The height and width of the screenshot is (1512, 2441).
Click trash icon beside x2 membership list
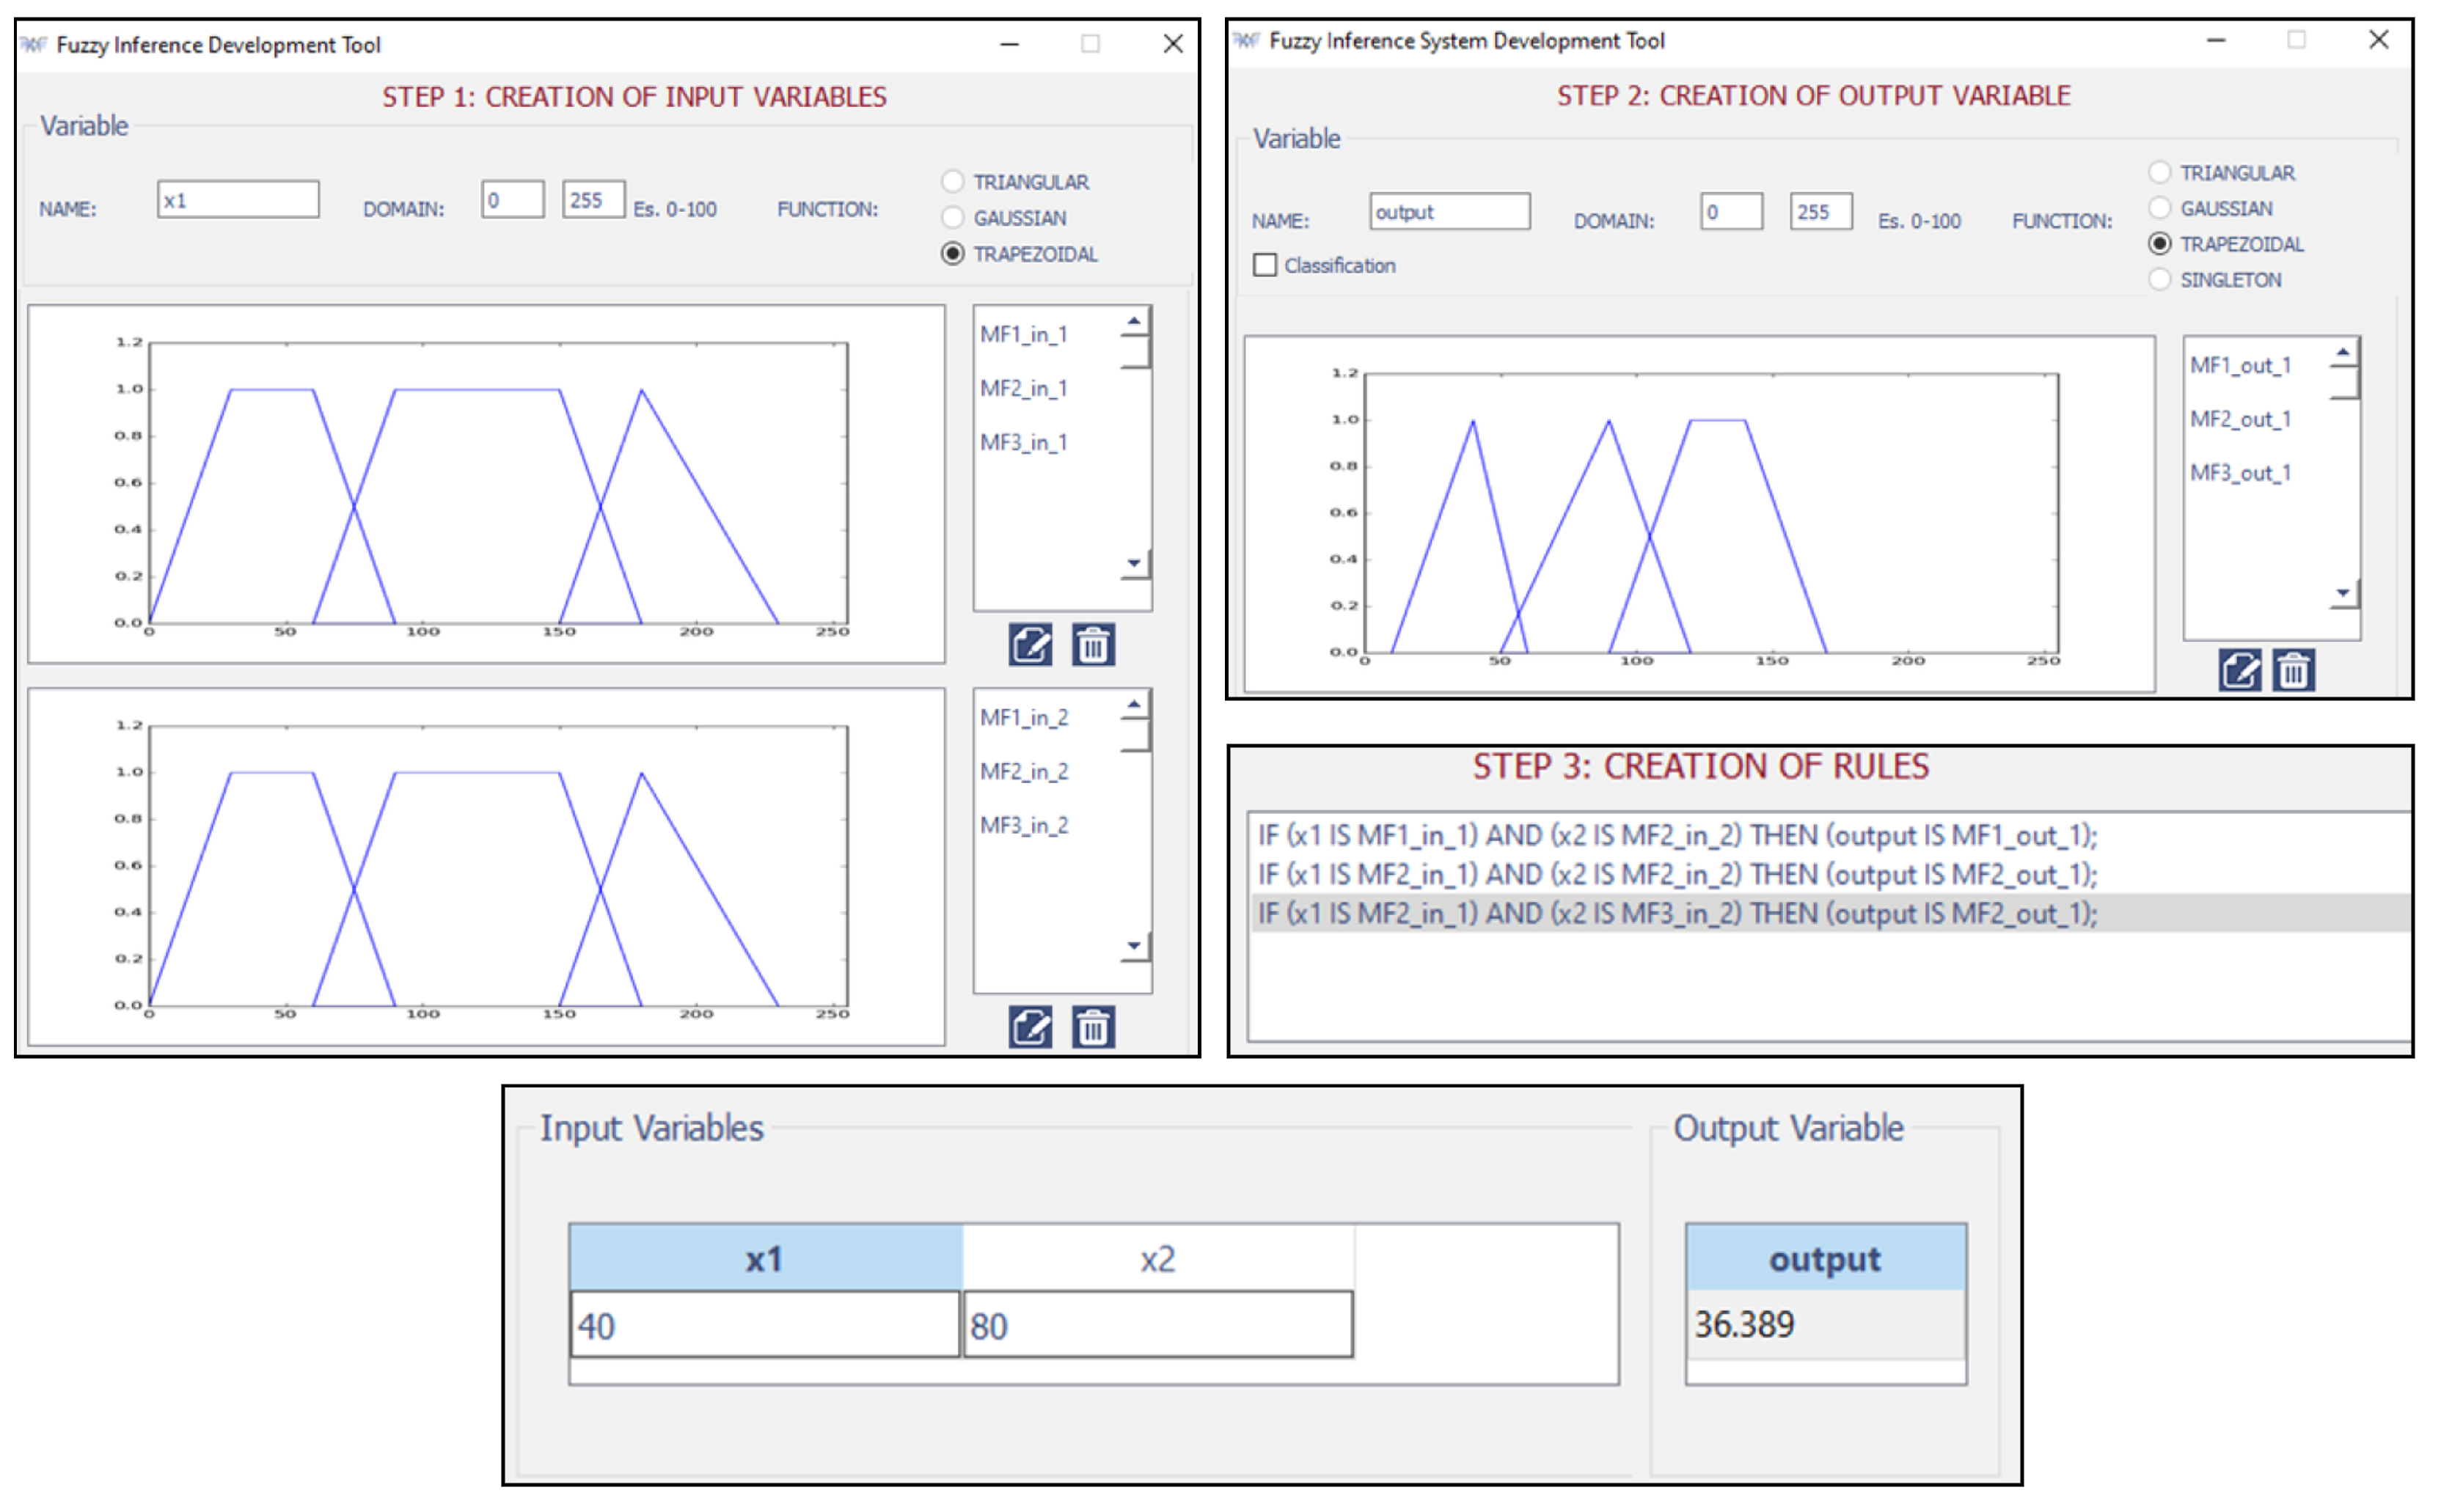[1093, 1027]
